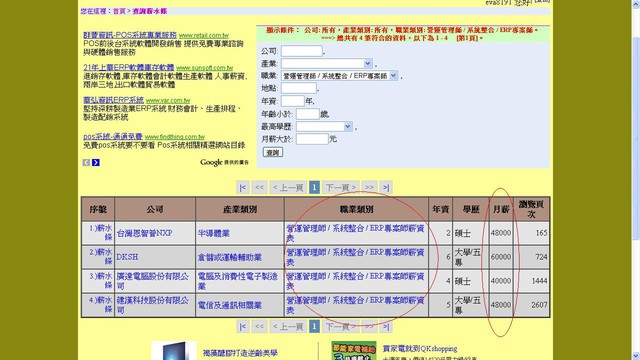Click the >> pager icon above table
Image resolution: width=640 pixels, height=360 pixels.
point(369,187)
